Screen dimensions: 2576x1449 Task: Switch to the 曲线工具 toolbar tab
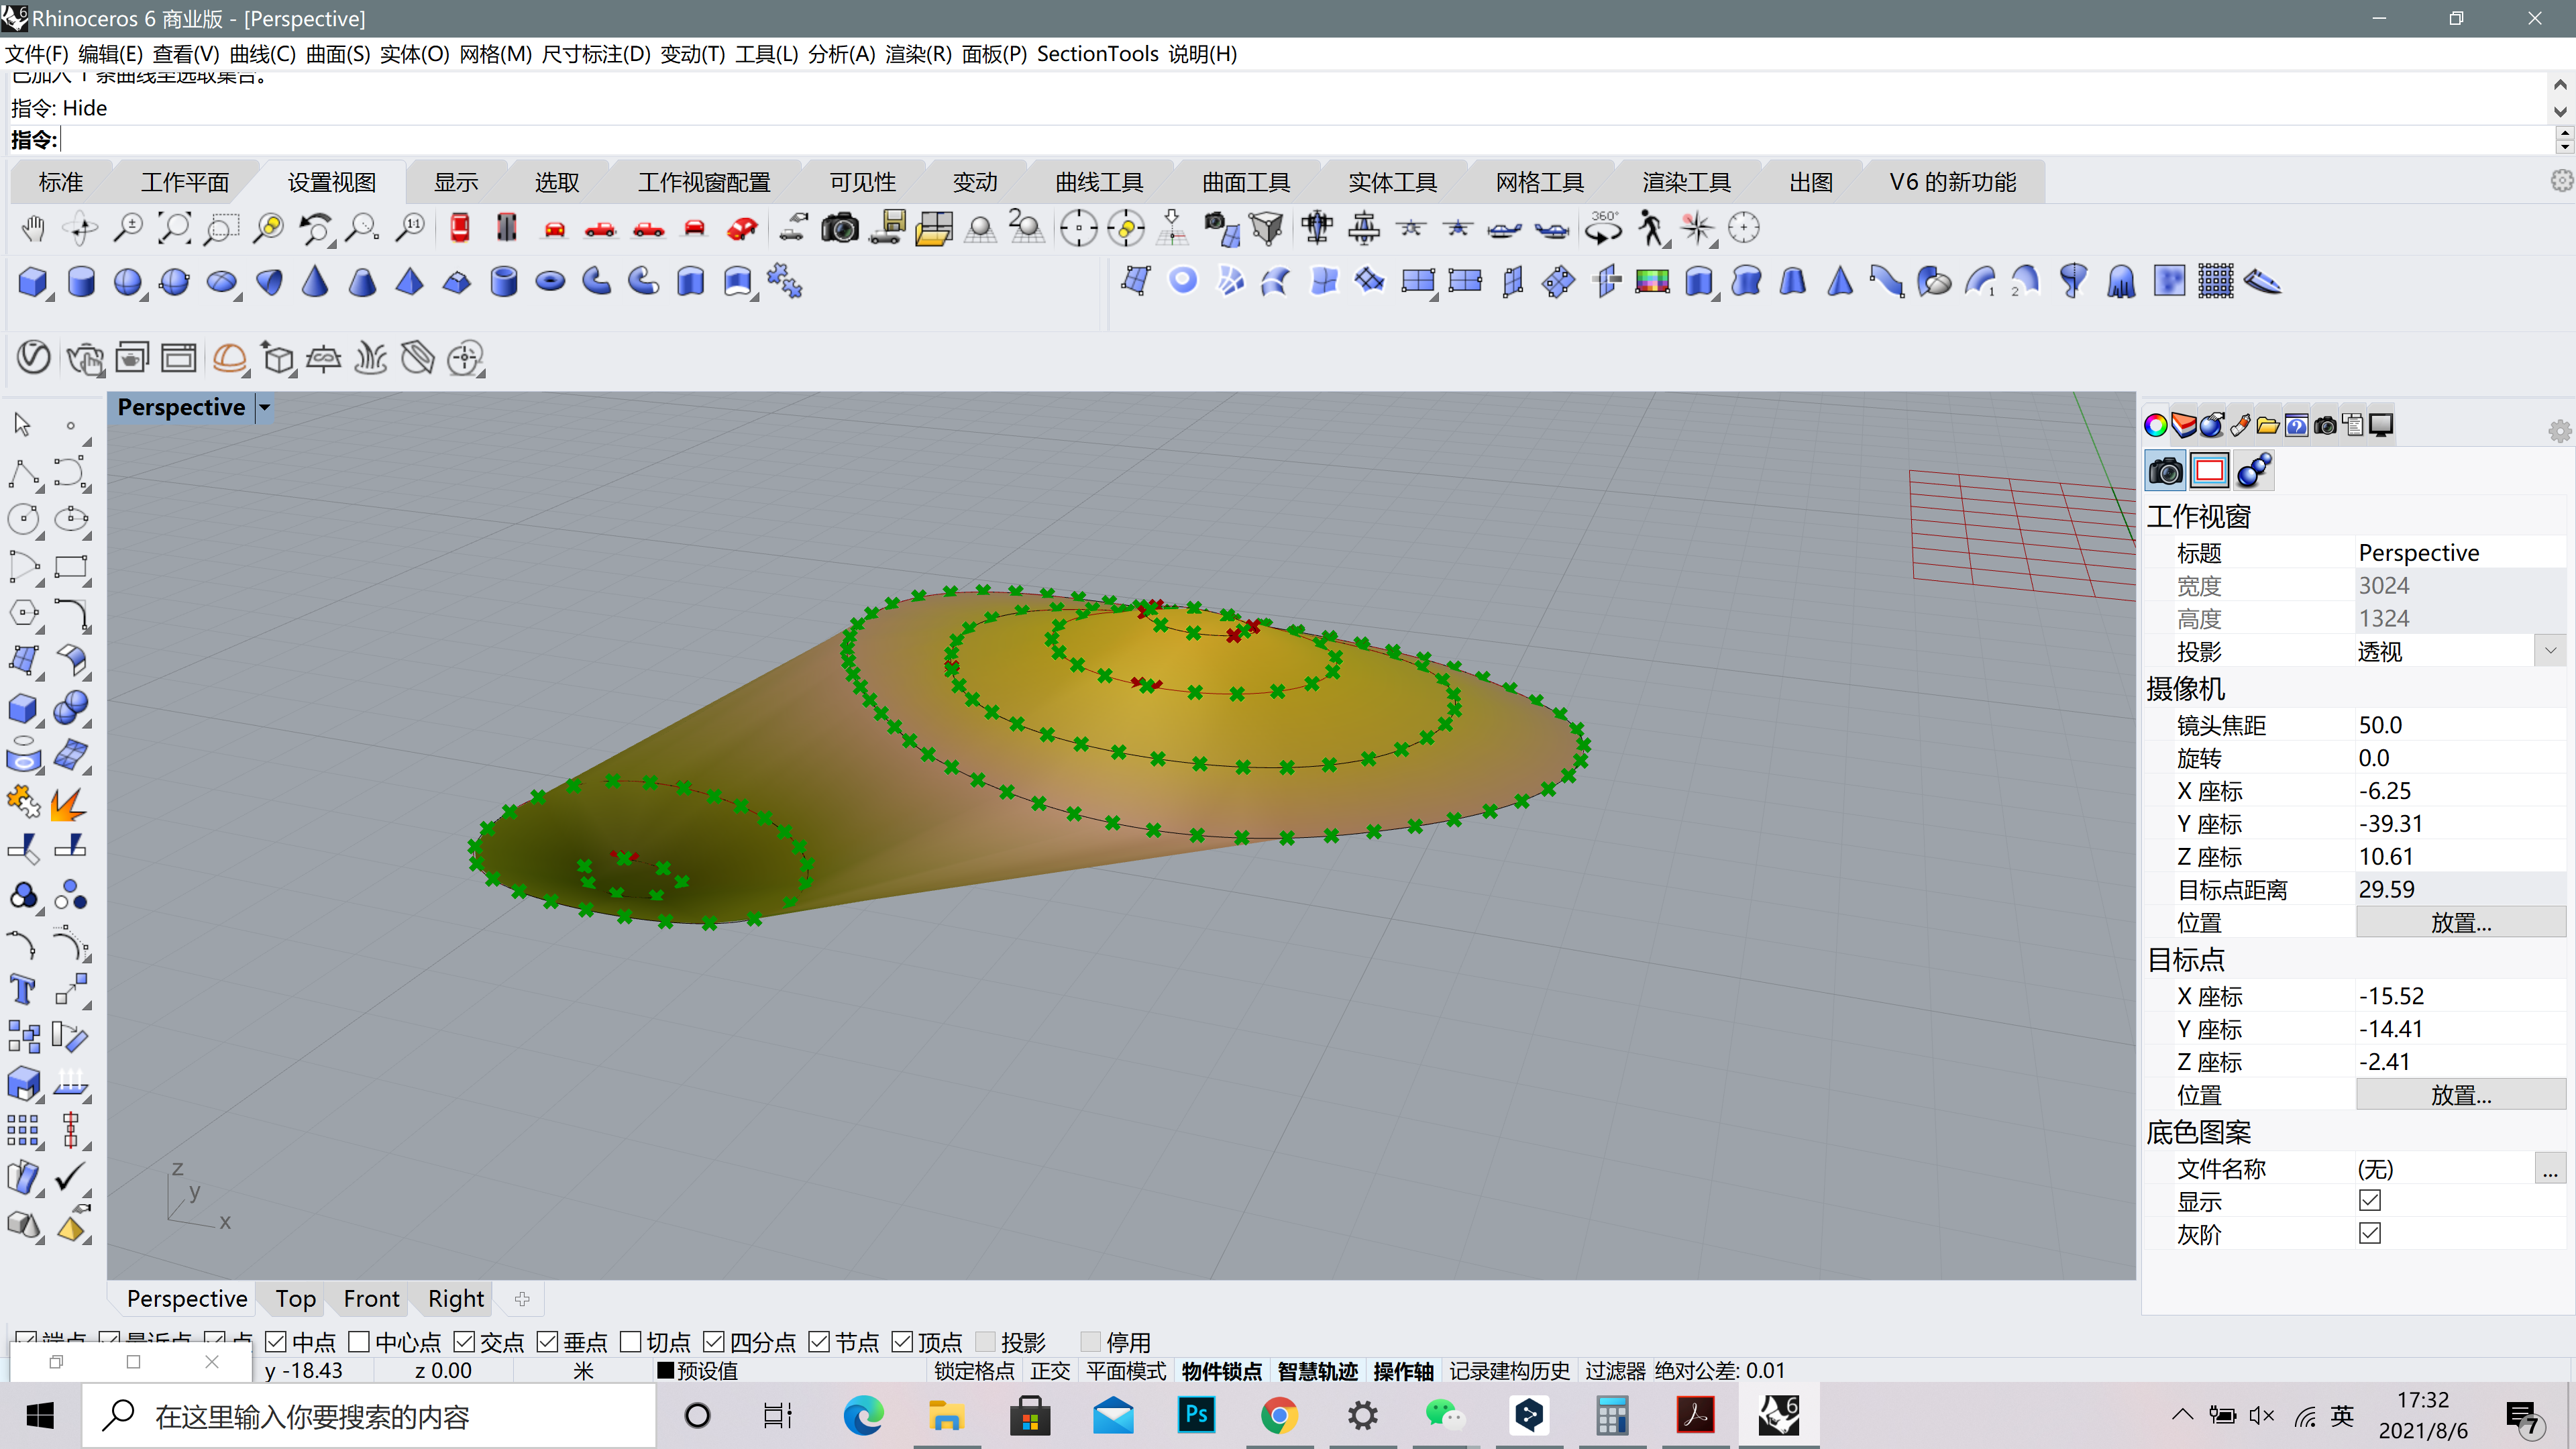point(1099,182)
